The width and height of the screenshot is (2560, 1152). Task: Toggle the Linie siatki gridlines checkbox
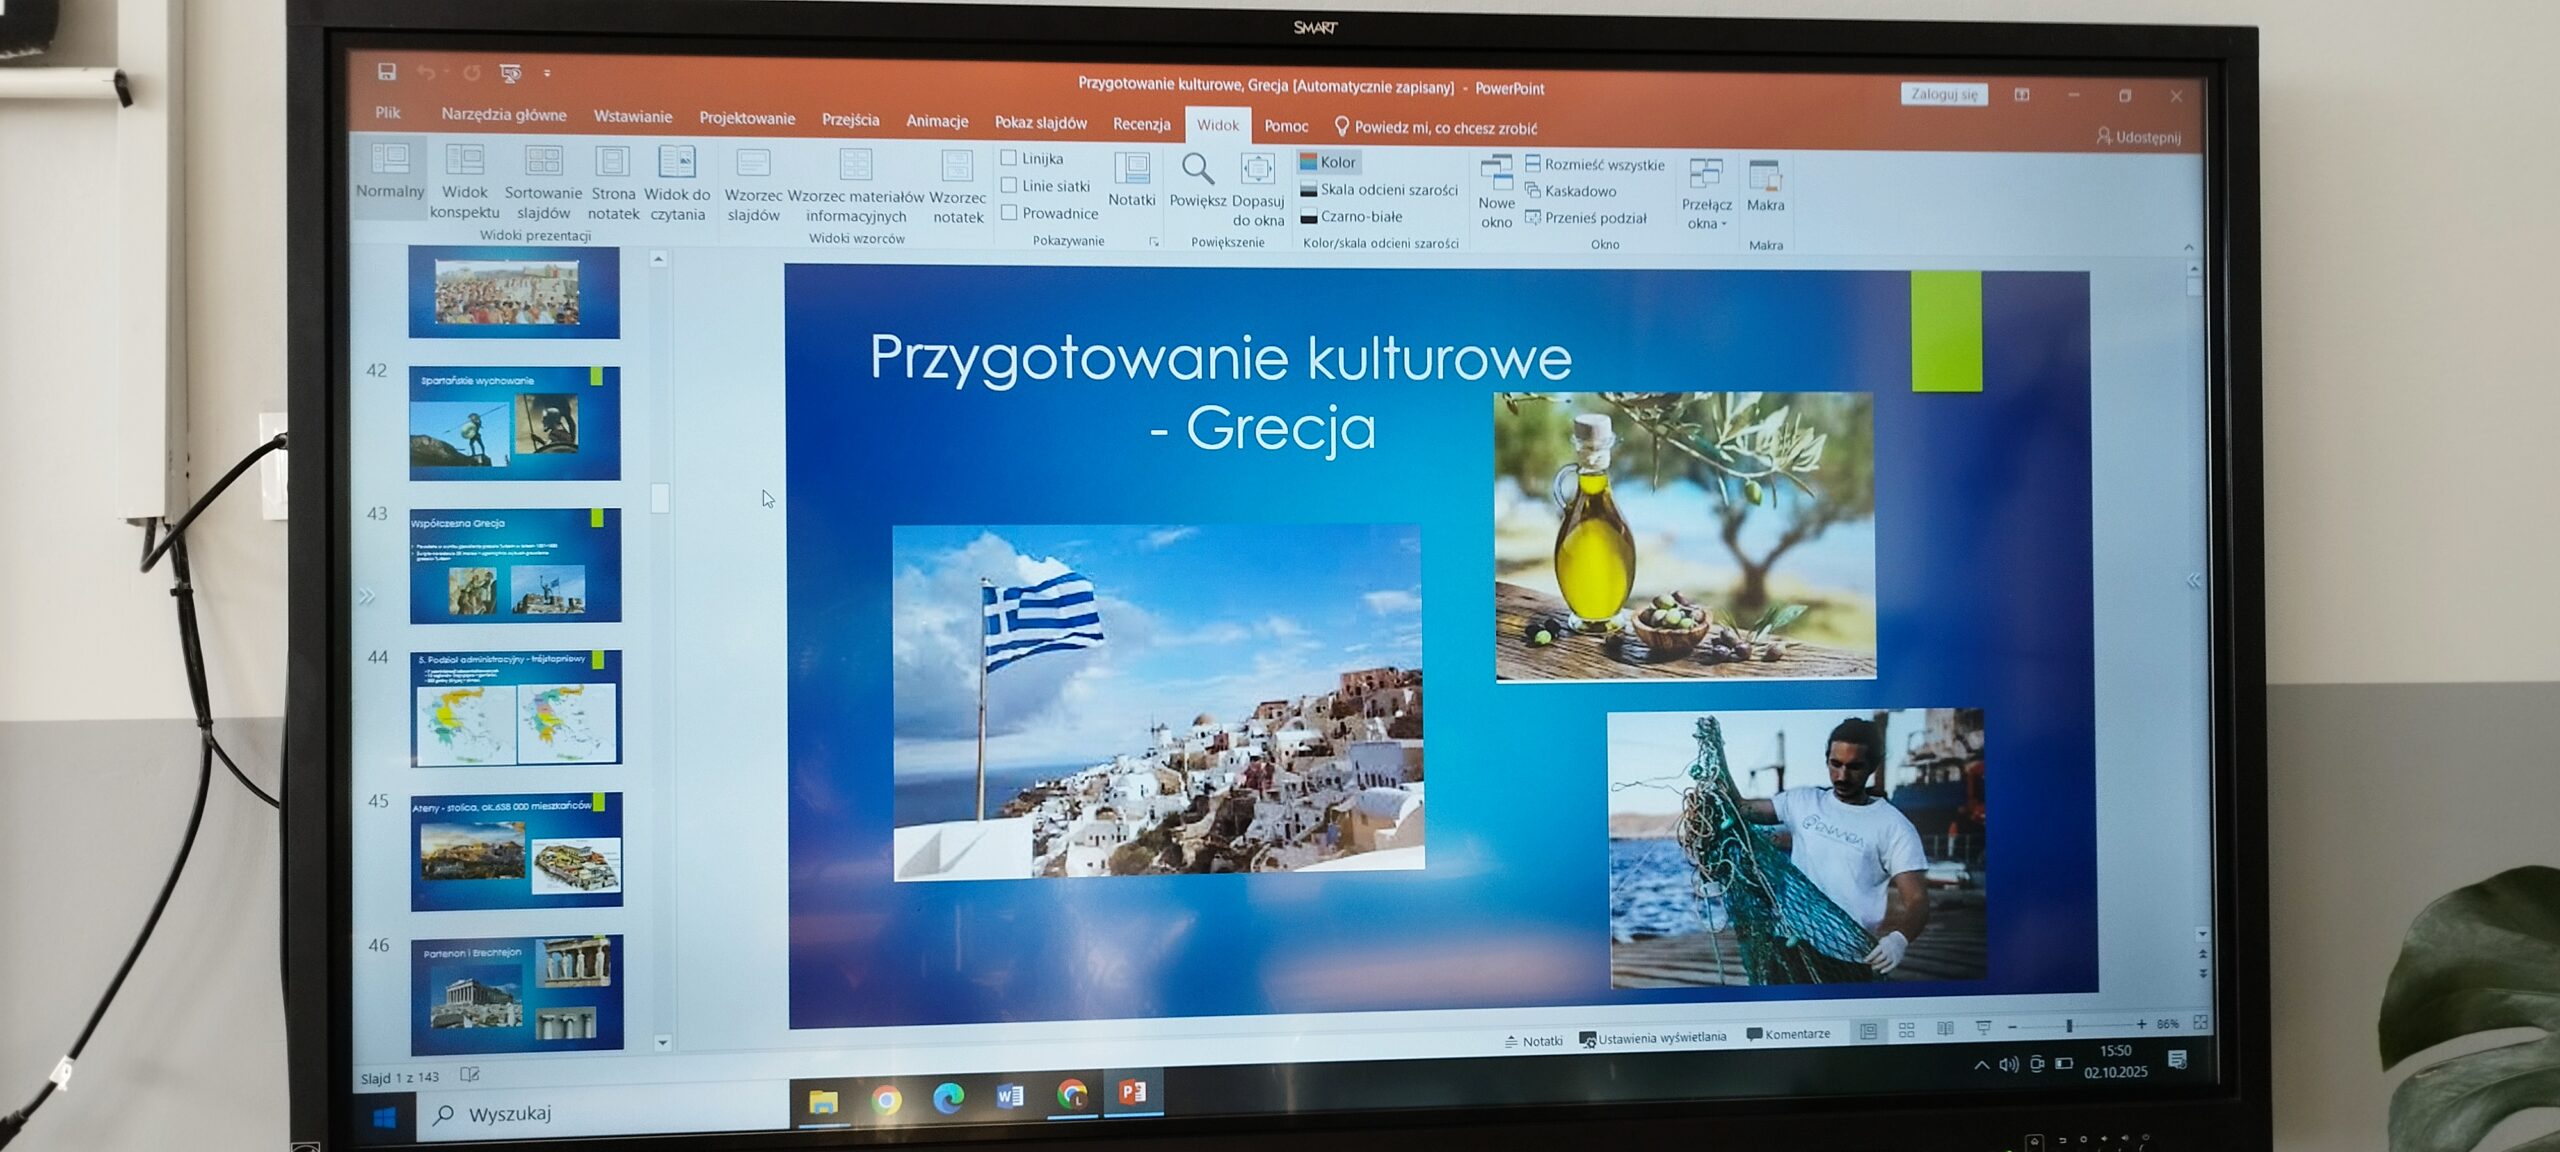pos(1009,185)
